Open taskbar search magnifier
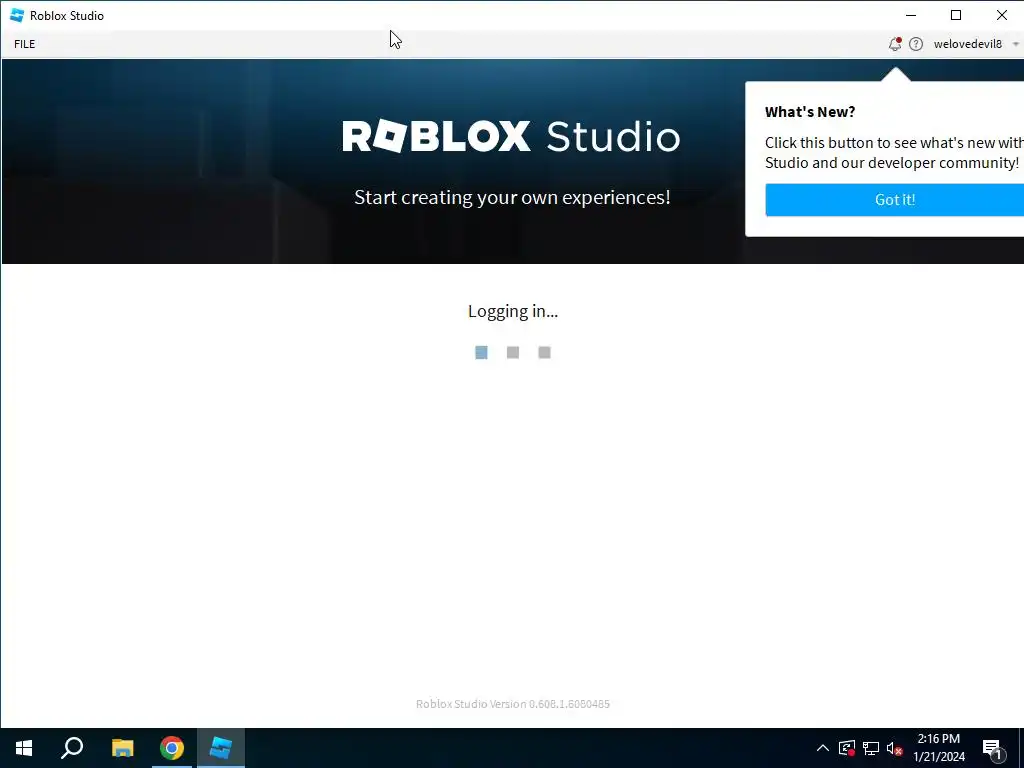This screenshot has height=768, width=1024. [72, 748]
